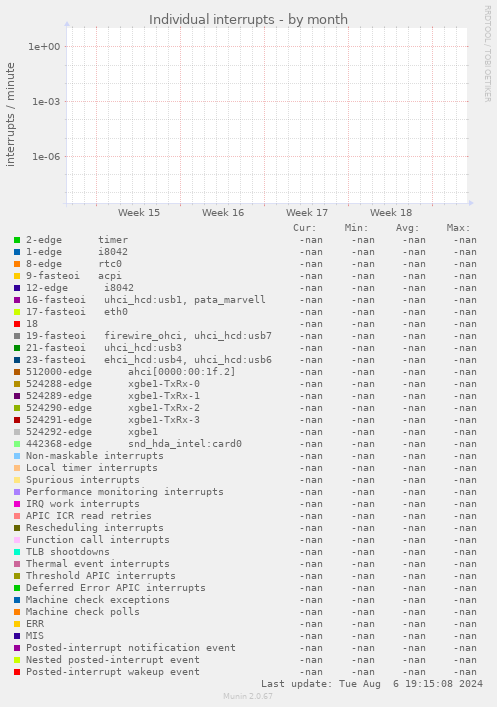This screenshot has width=497, height=707.
Task: Click the Week 18 axis label
Action: click(391, 213)
